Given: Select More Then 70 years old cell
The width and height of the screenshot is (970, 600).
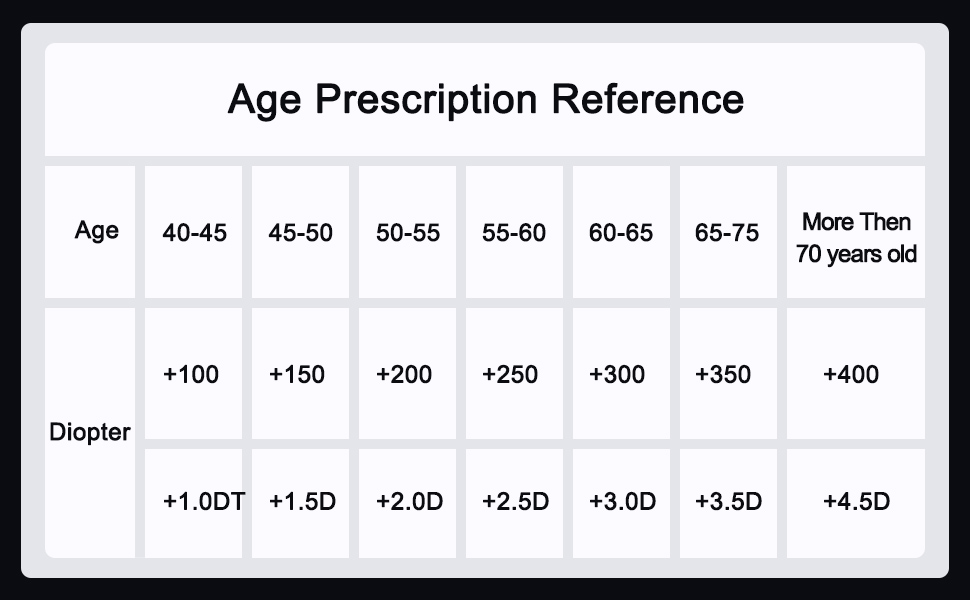Looking at the screenshot, I should (x=856, y=238).
